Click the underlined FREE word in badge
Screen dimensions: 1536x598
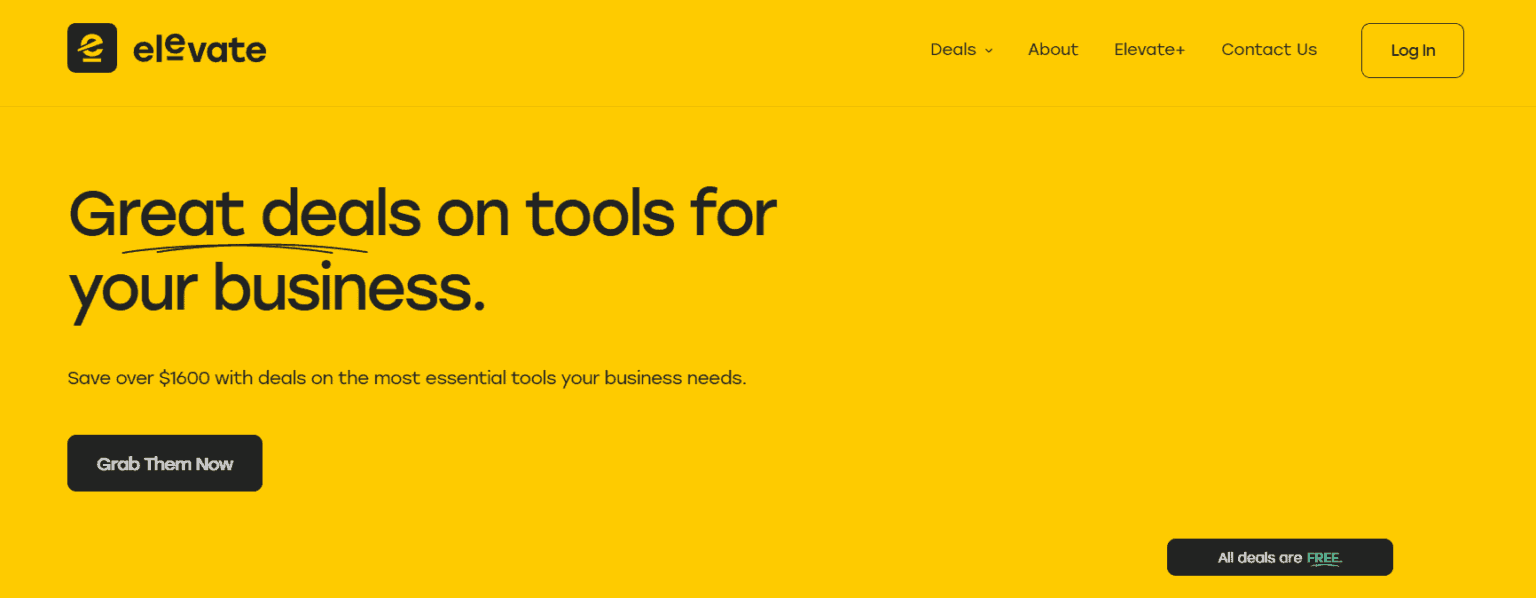pos(1323,558)
